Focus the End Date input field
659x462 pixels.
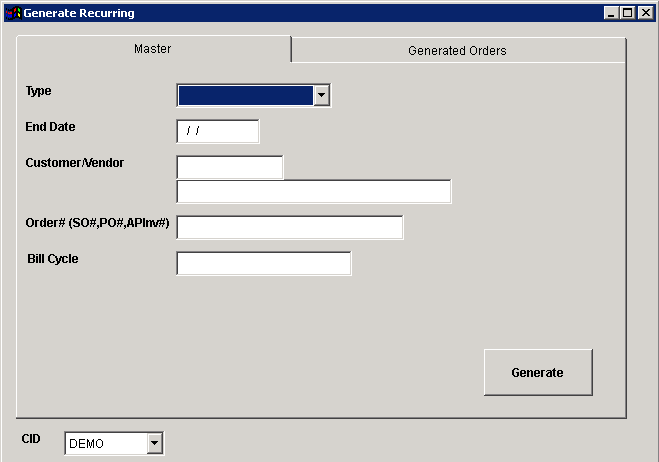(217, 131)
